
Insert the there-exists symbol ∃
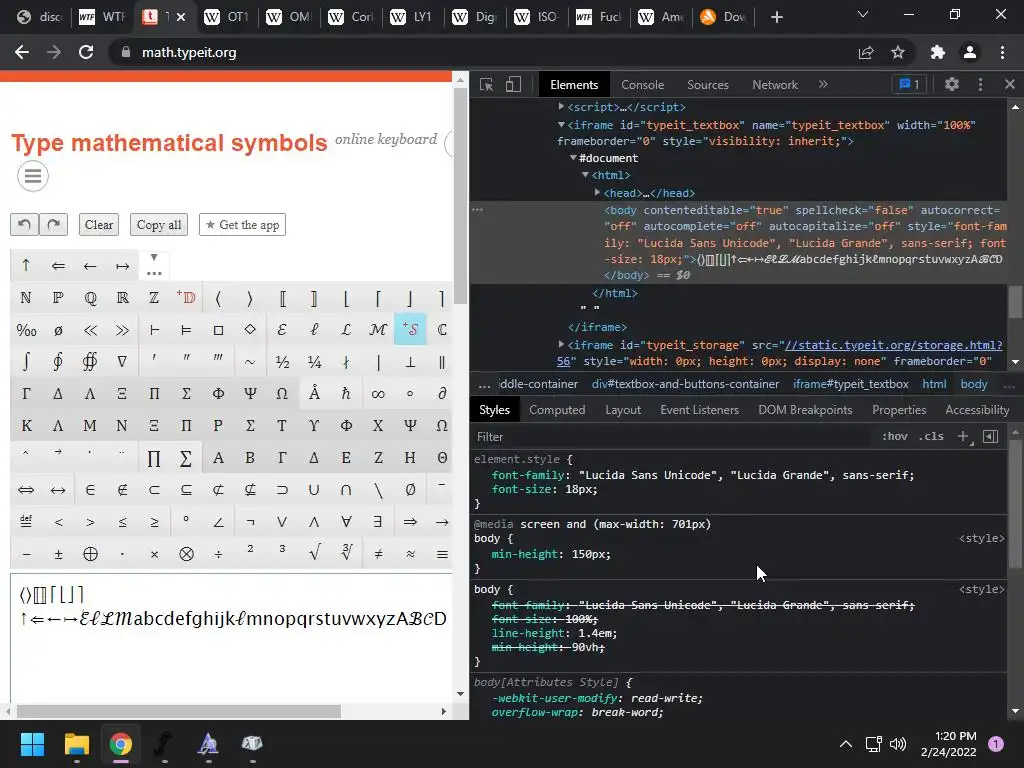point(378,522)
